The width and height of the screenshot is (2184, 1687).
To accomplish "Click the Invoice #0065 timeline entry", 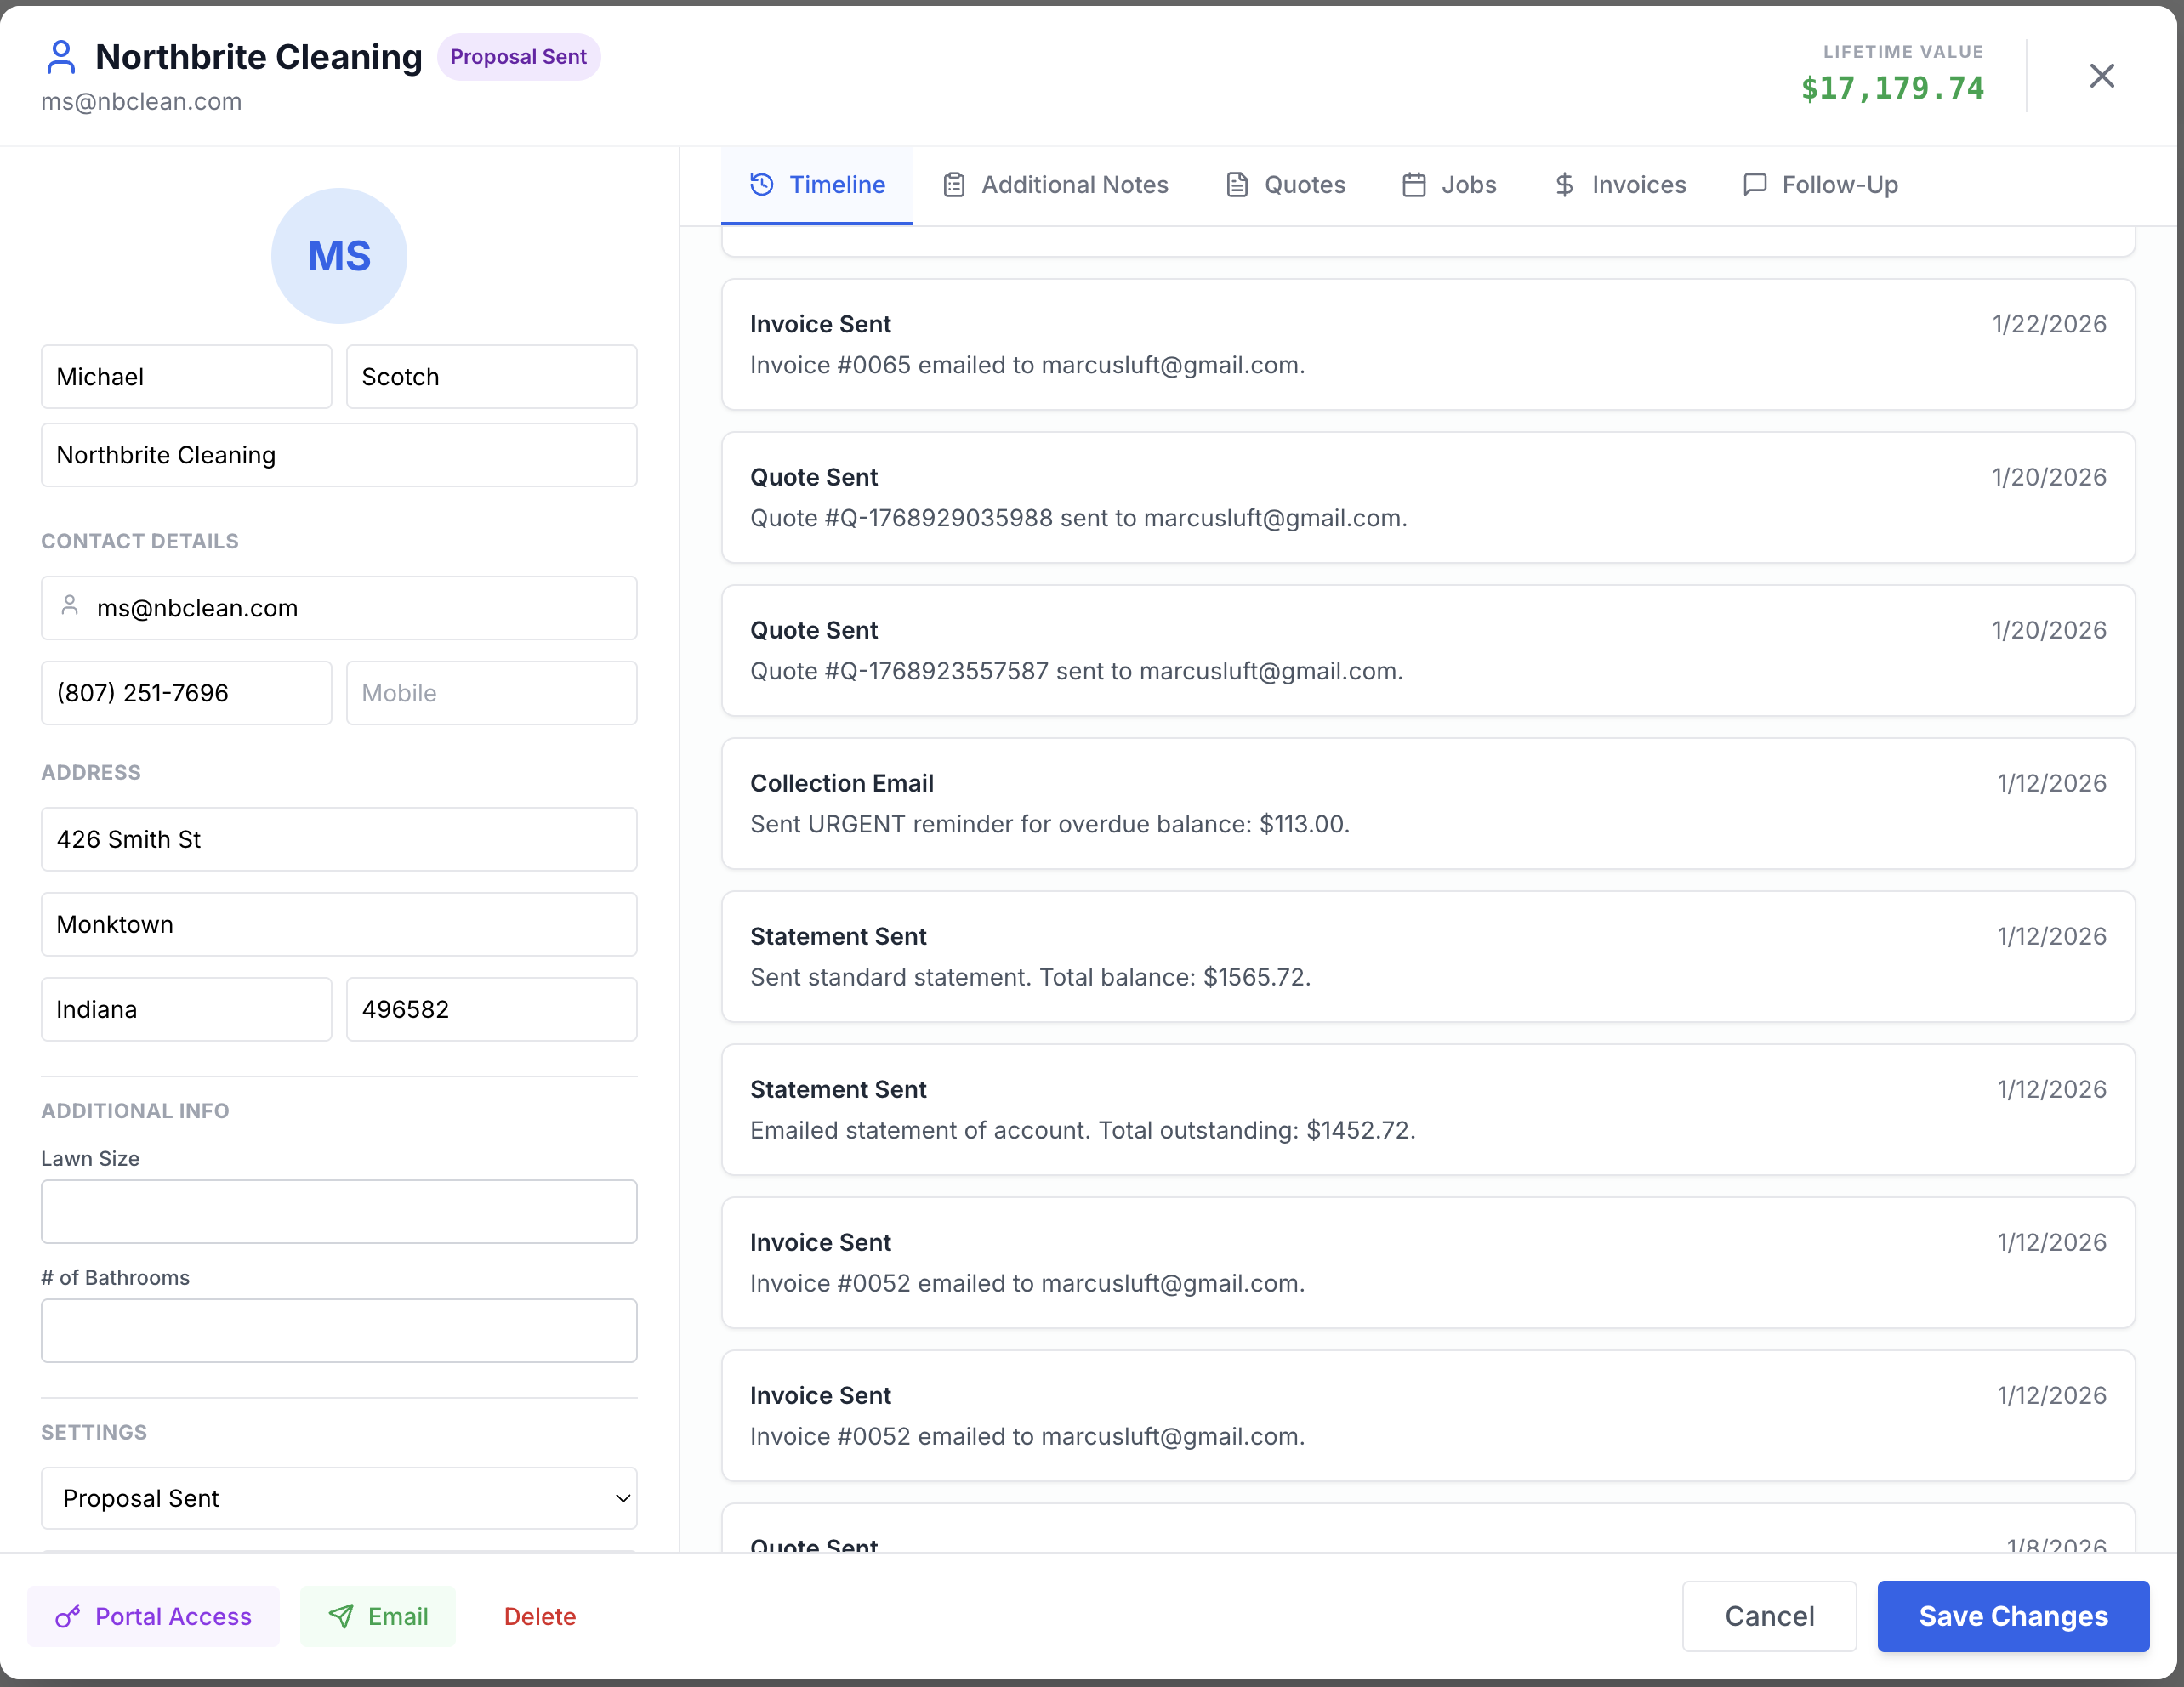I will tap(1428, 344).
